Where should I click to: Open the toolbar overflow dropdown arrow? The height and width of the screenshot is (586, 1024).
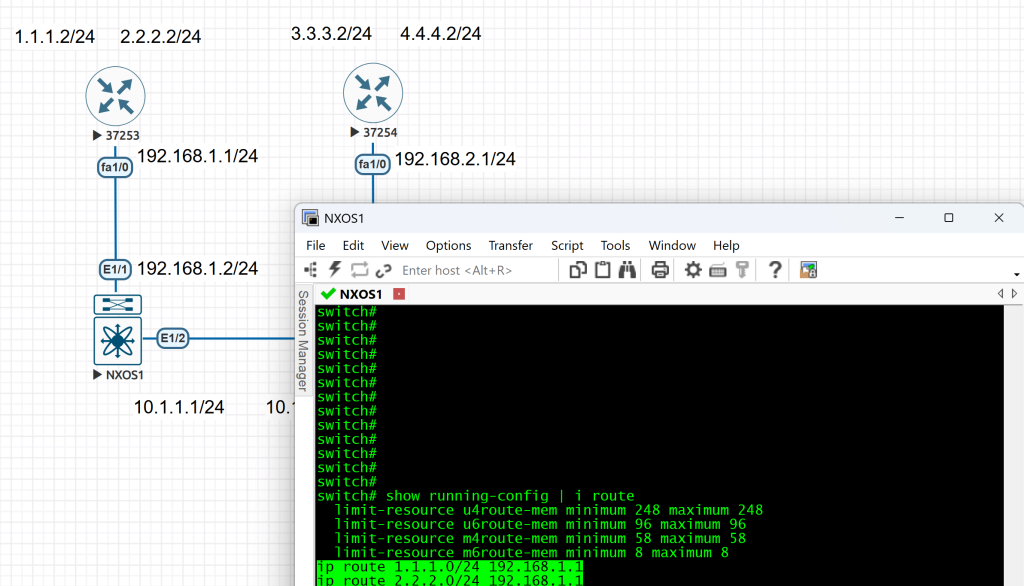coord(1016,275)
